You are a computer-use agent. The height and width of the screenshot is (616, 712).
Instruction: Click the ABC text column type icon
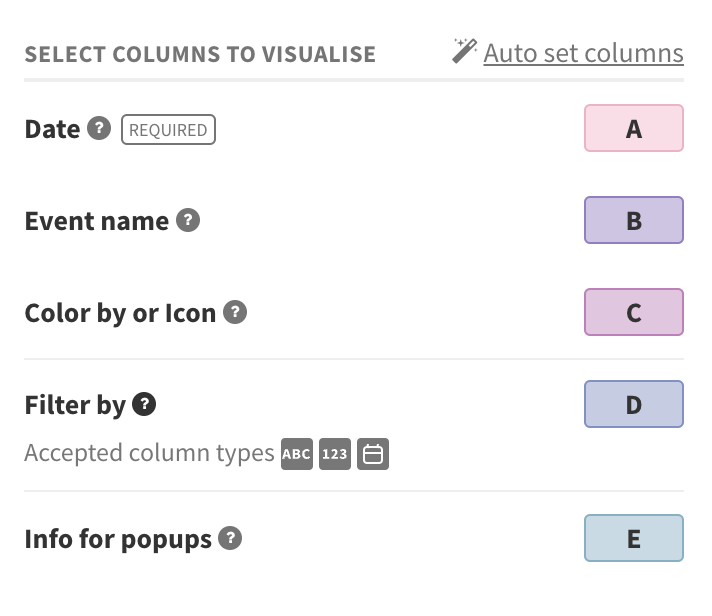[x=297, y=455]
